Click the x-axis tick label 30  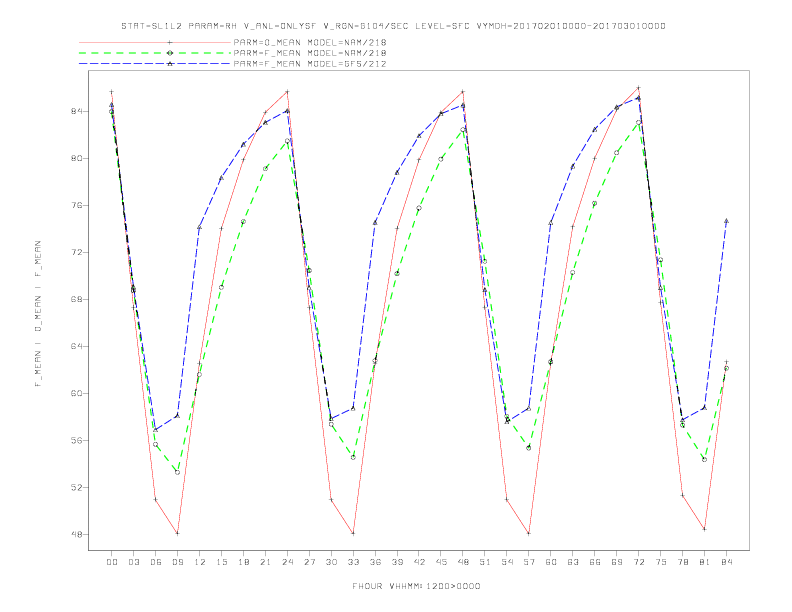pyautogui.click(x=331, y=562)
